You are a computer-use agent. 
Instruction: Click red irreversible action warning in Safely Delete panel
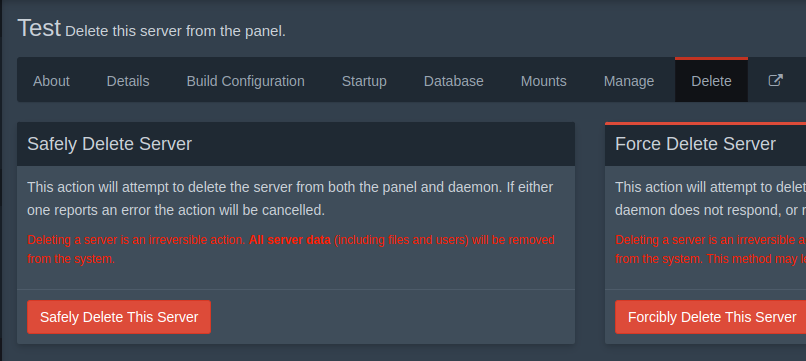(x=291, y=249)
